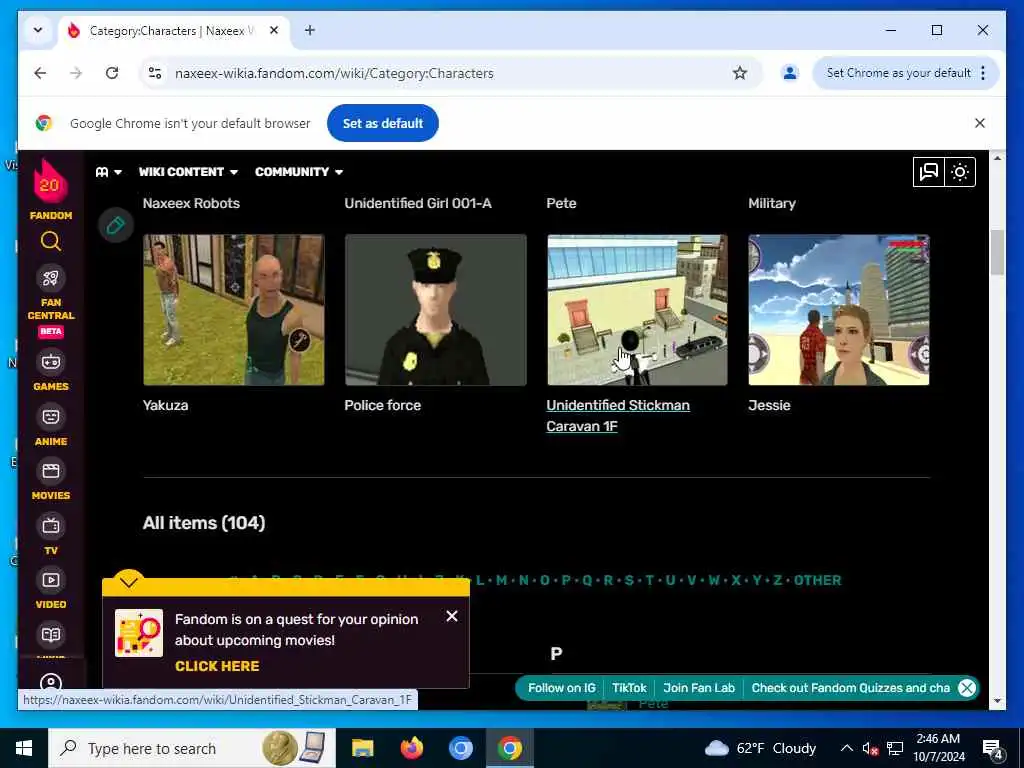Open the Yakuza character link
Image resolution: width=1024 pixels, height=768 pixels.
click(x=165, y=405)
